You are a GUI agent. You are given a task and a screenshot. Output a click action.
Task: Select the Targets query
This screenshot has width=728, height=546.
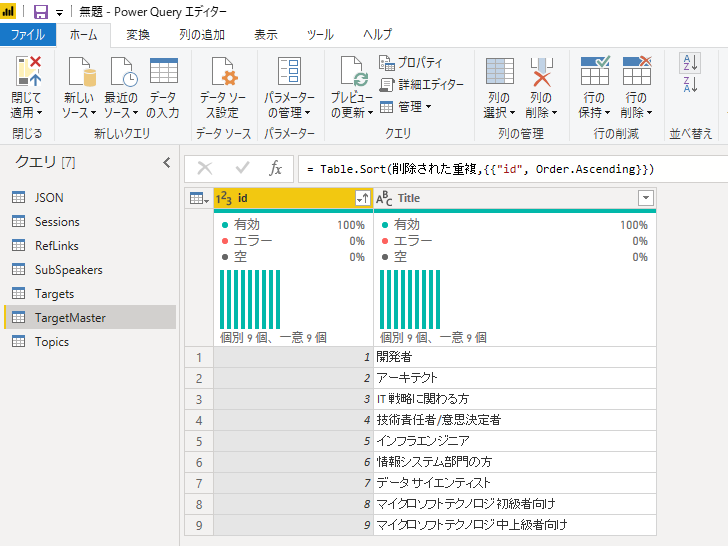[90, 294]
